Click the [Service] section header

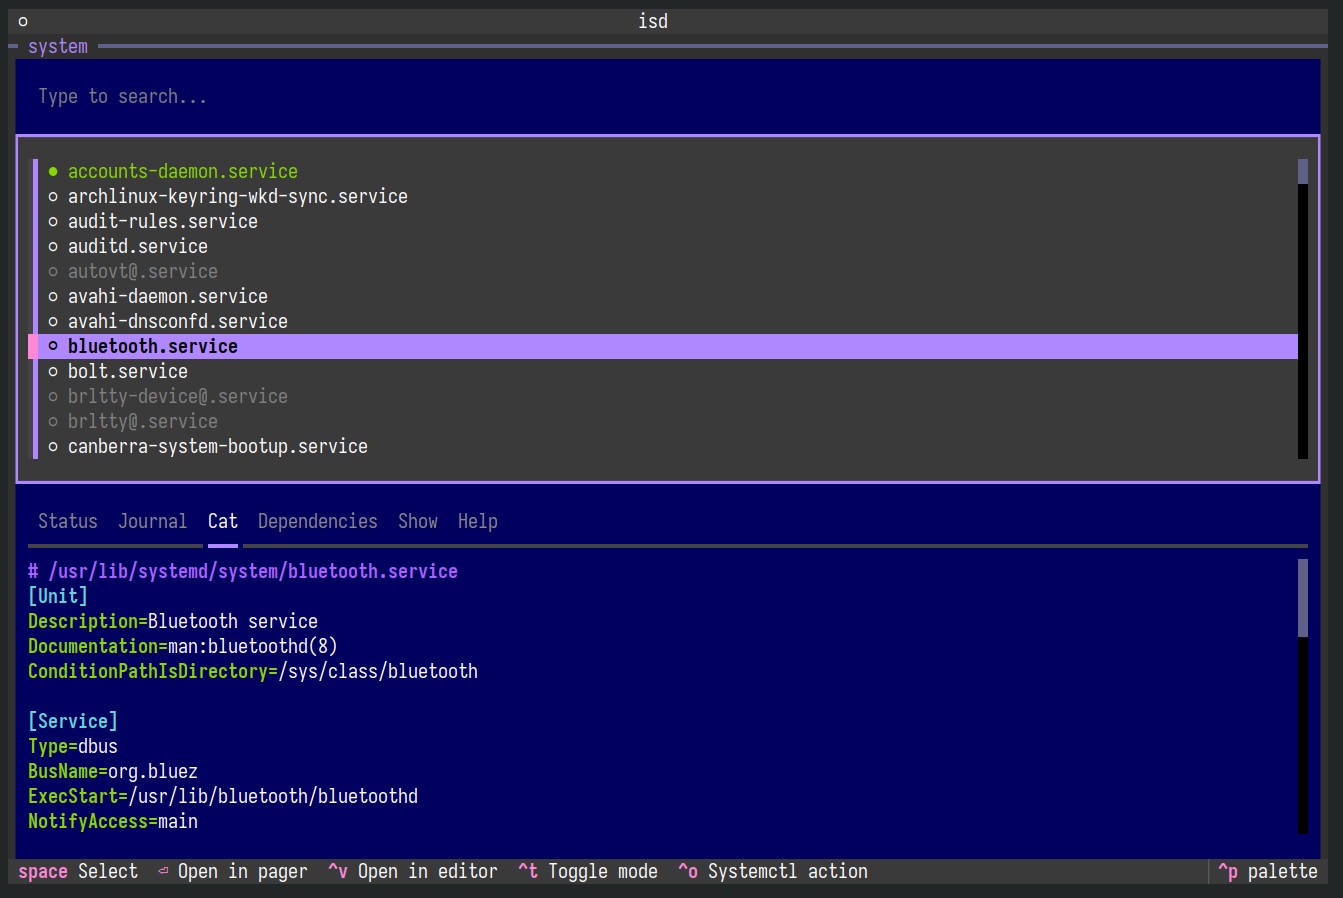click(x=73, y=721)
